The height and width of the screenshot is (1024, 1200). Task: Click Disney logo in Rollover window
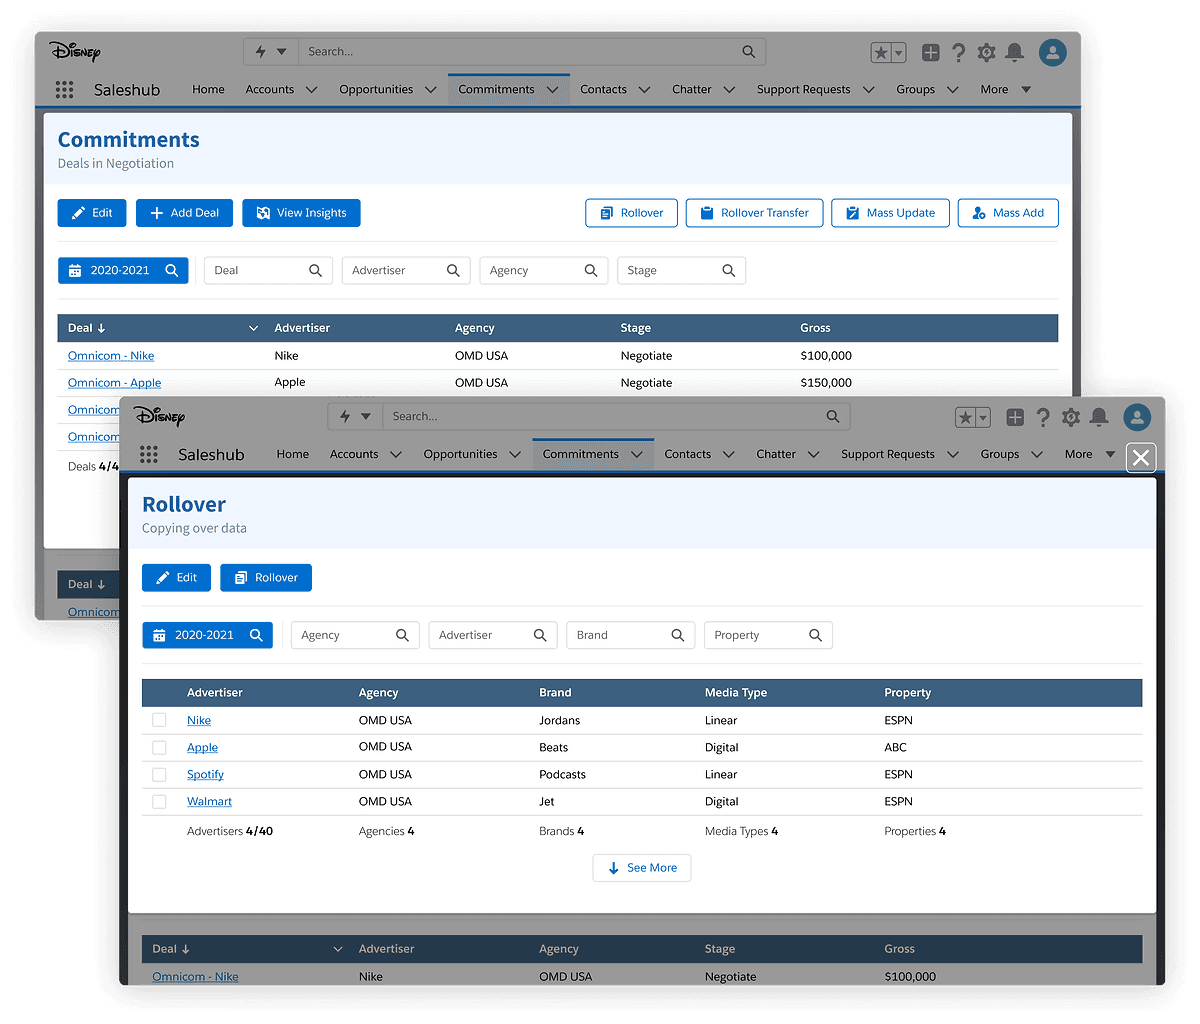point(160,416)
